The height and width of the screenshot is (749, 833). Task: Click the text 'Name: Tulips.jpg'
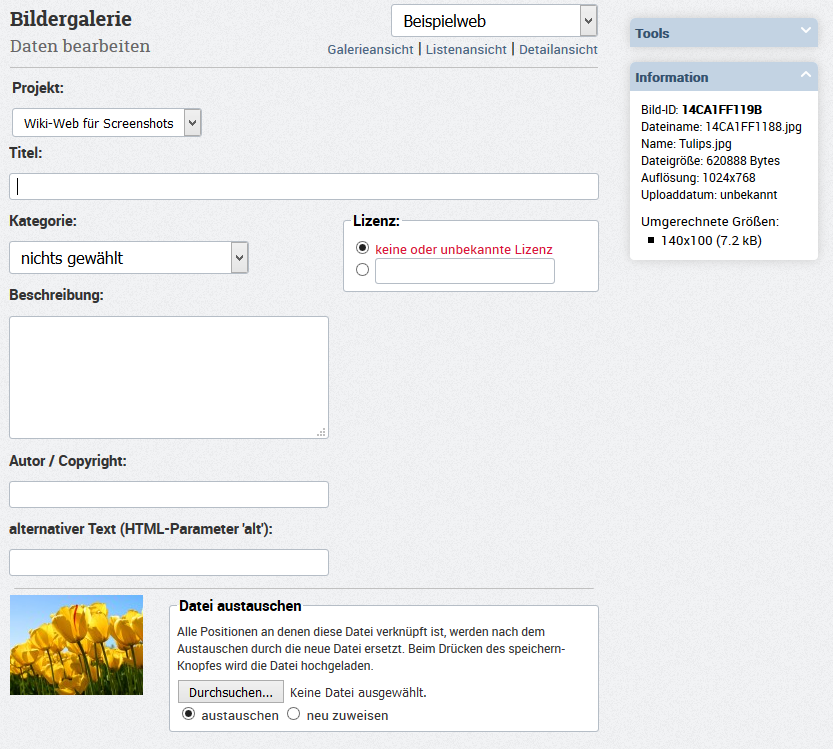pyautogui.click(x=686, y=143)
